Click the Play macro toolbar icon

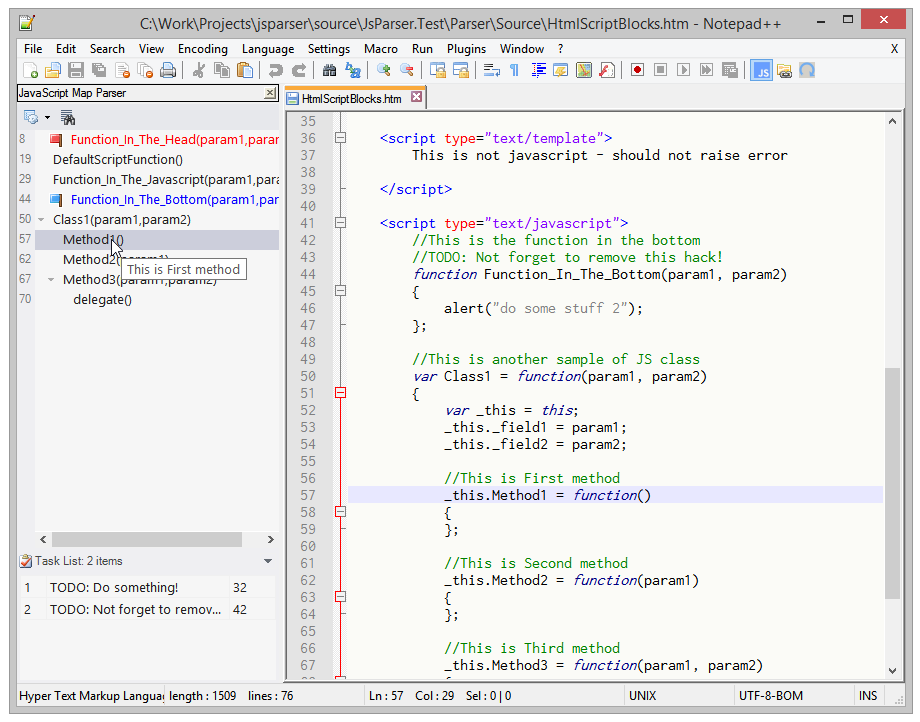[x=684, y=70]
